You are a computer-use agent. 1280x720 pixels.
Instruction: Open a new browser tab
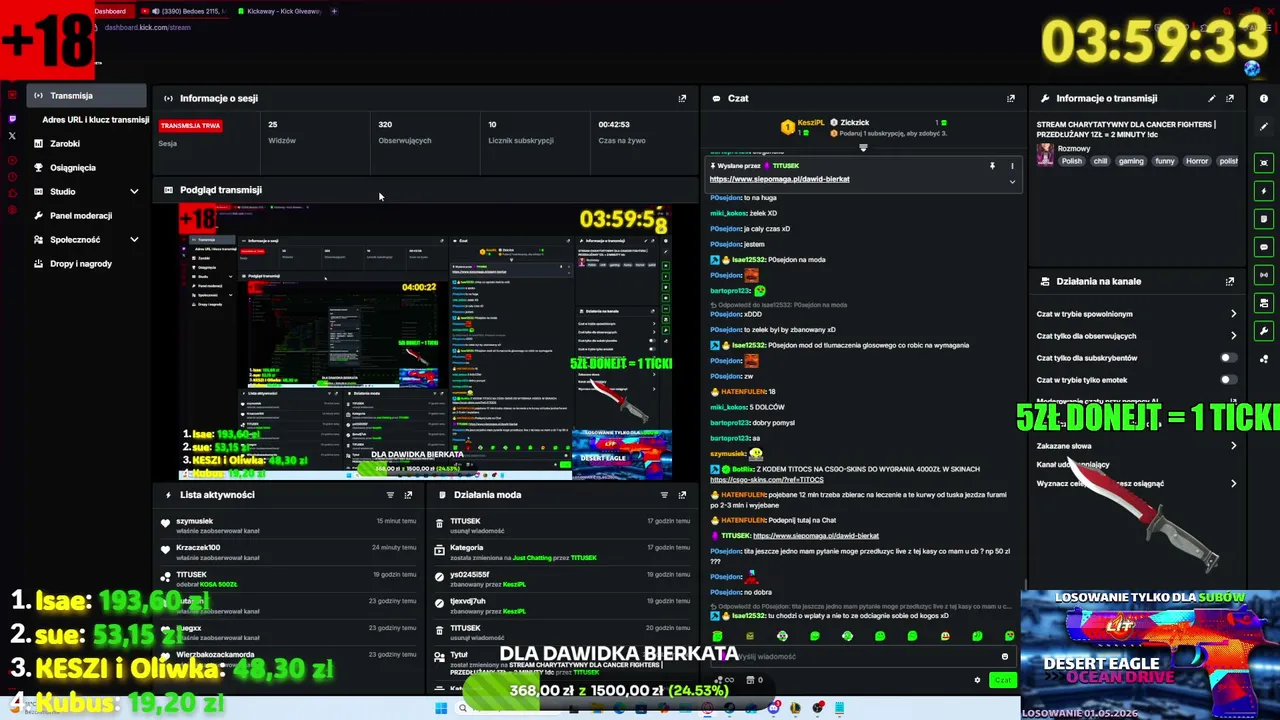click(334, 11)
